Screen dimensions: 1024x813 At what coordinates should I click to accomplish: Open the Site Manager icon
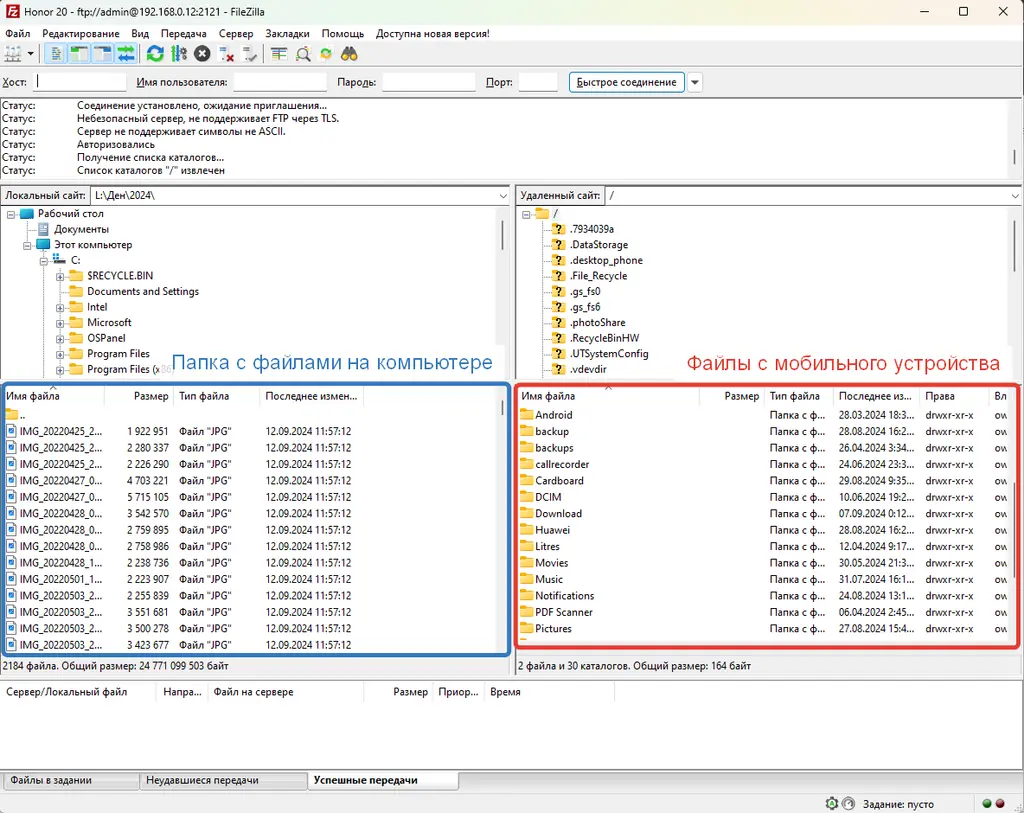pos(13,54)
